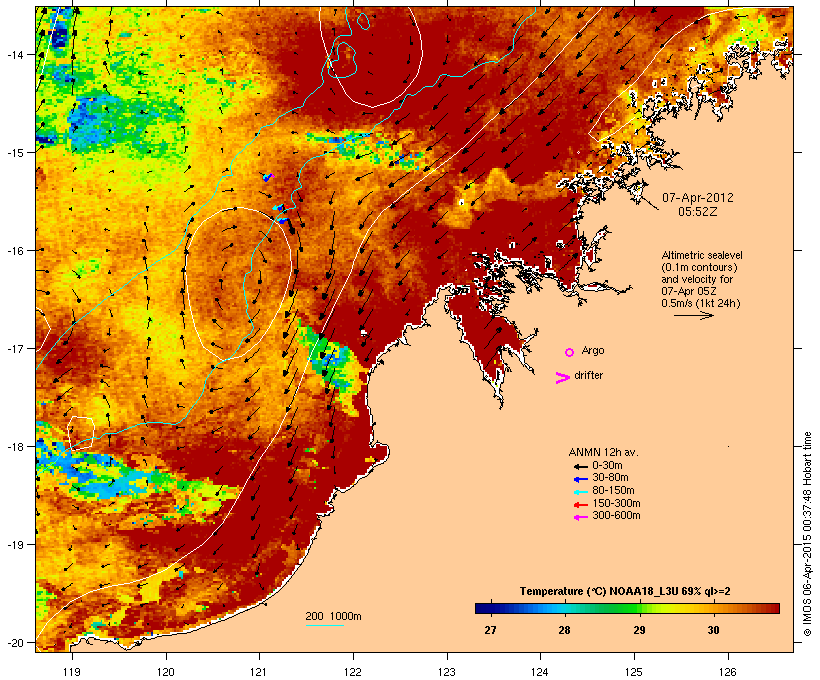This screenshot has height=680, width=820.
Task: Click the 0.5m/s velocity scale arrow
Action: tap(693, 315)
